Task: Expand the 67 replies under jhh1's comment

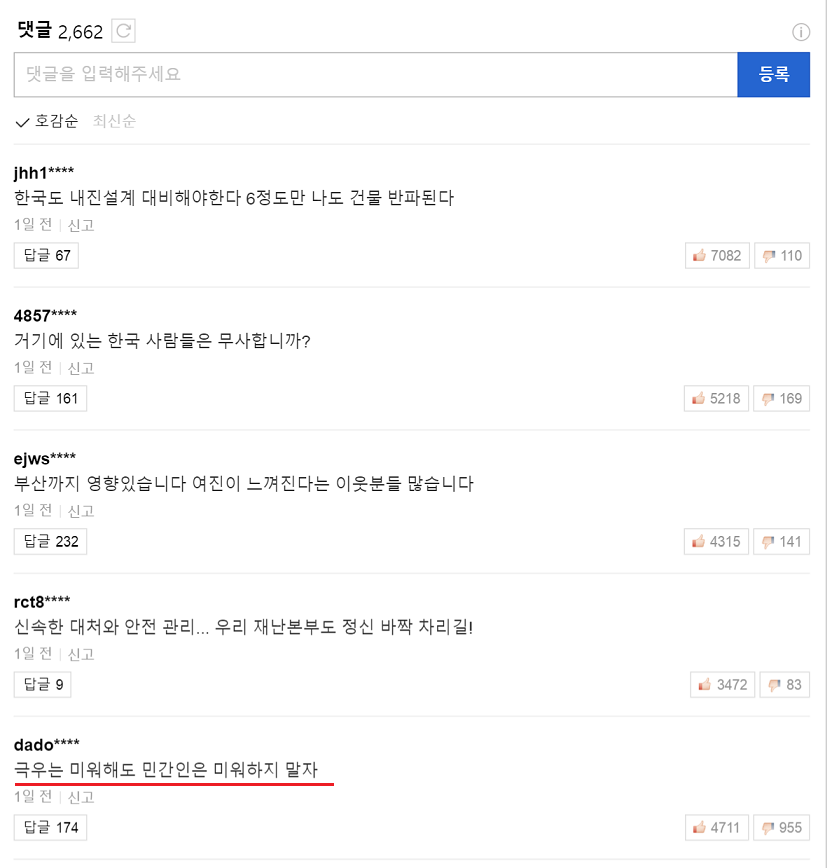Action: pos(45,255)
